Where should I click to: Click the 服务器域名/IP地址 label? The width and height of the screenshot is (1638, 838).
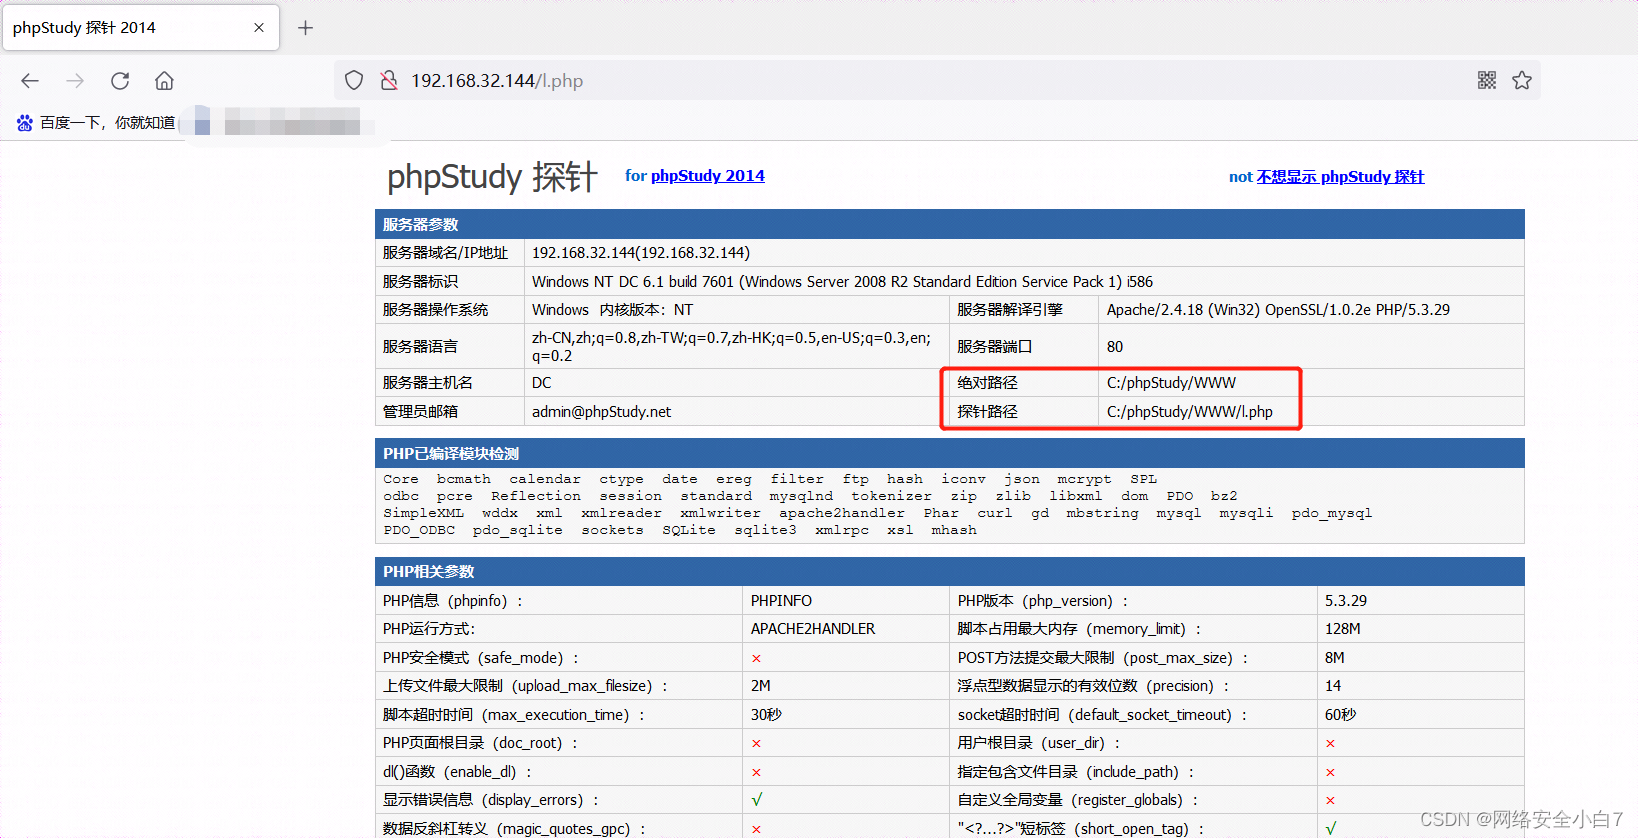point(445,253)
